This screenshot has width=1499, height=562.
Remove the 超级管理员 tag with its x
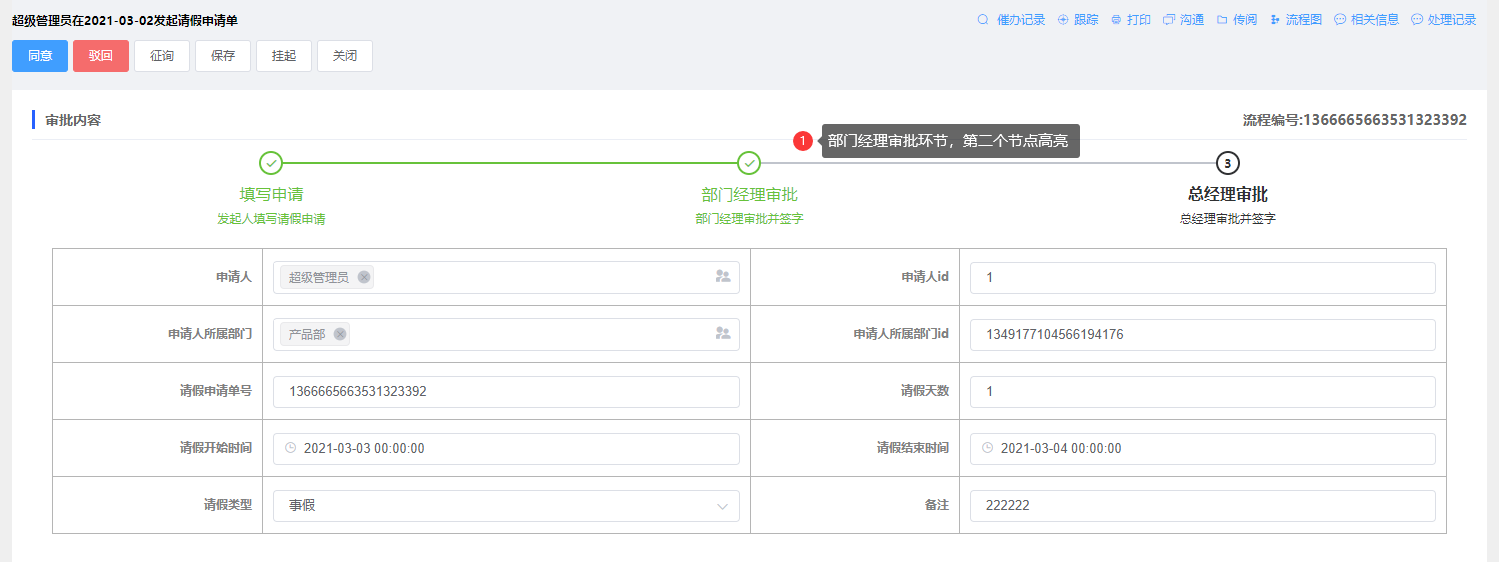click(364, 277)
